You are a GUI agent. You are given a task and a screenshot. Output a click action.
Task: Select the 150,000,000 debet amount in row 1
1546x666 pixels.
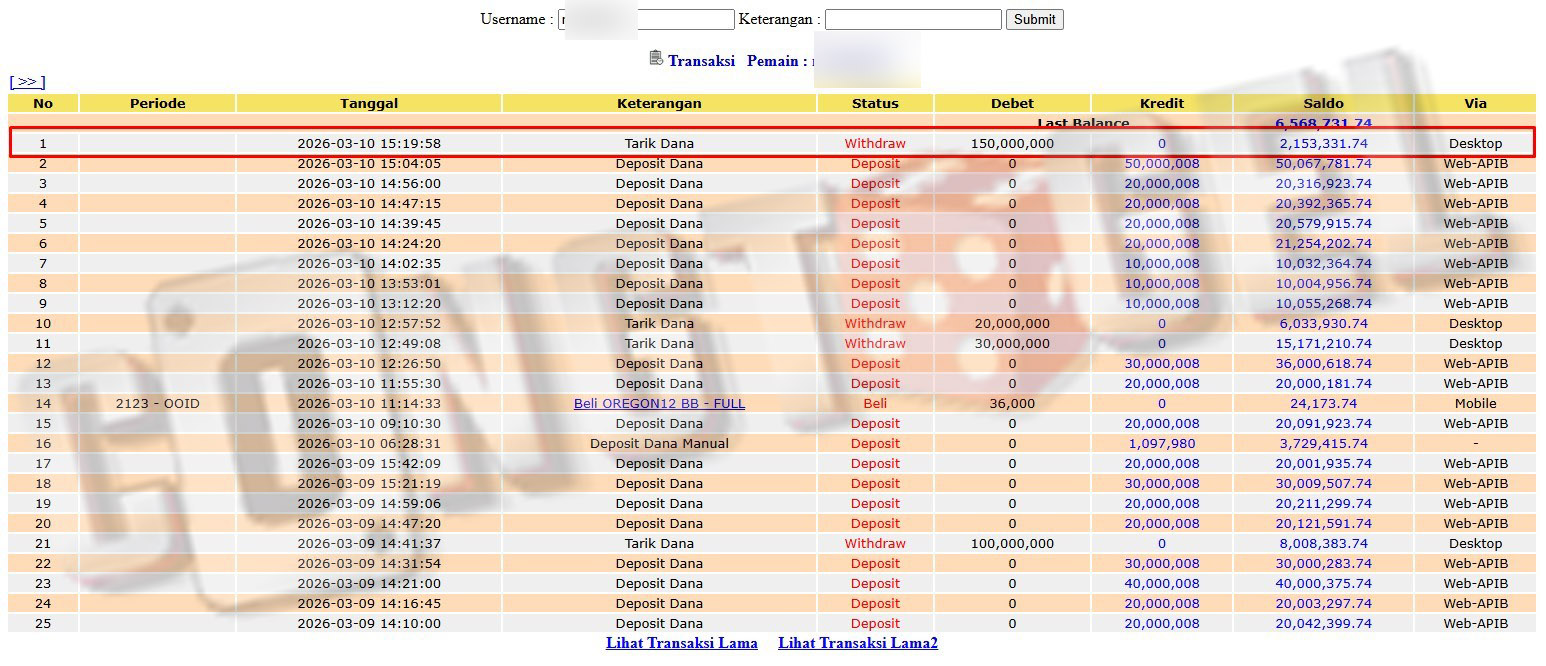[1012, 143]
